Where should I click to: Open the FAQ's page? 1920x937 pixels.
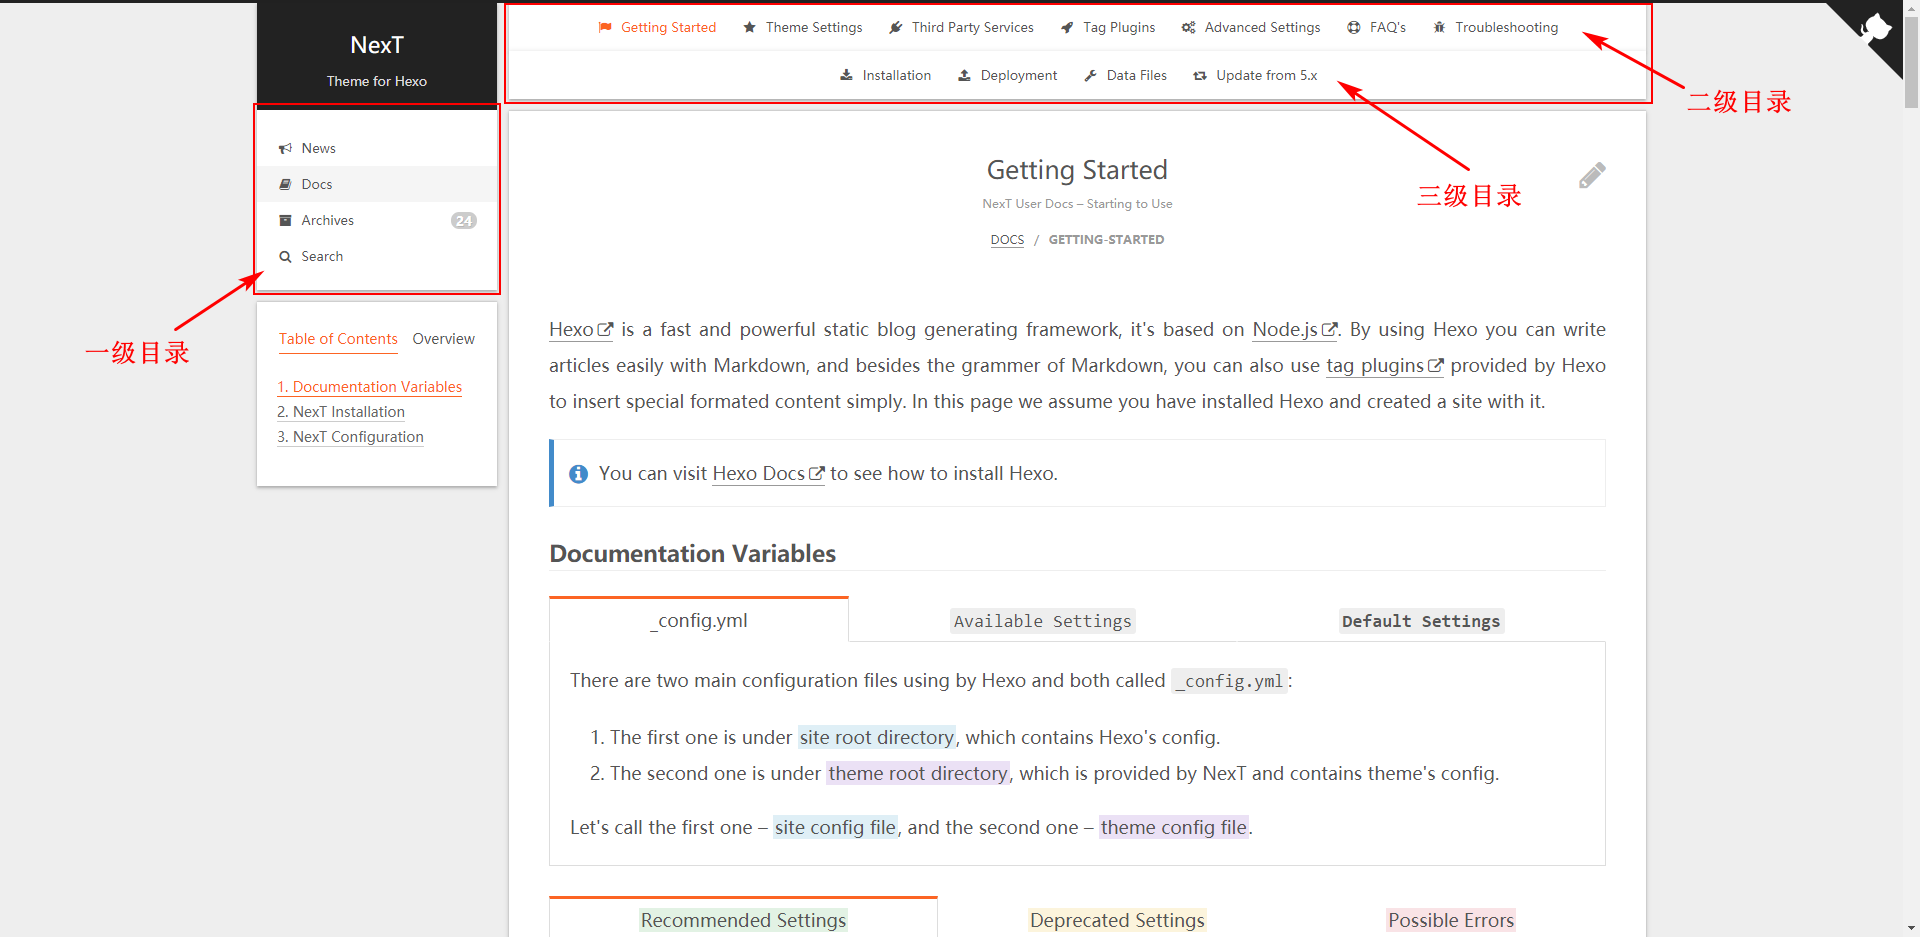tap(1376, 27)
